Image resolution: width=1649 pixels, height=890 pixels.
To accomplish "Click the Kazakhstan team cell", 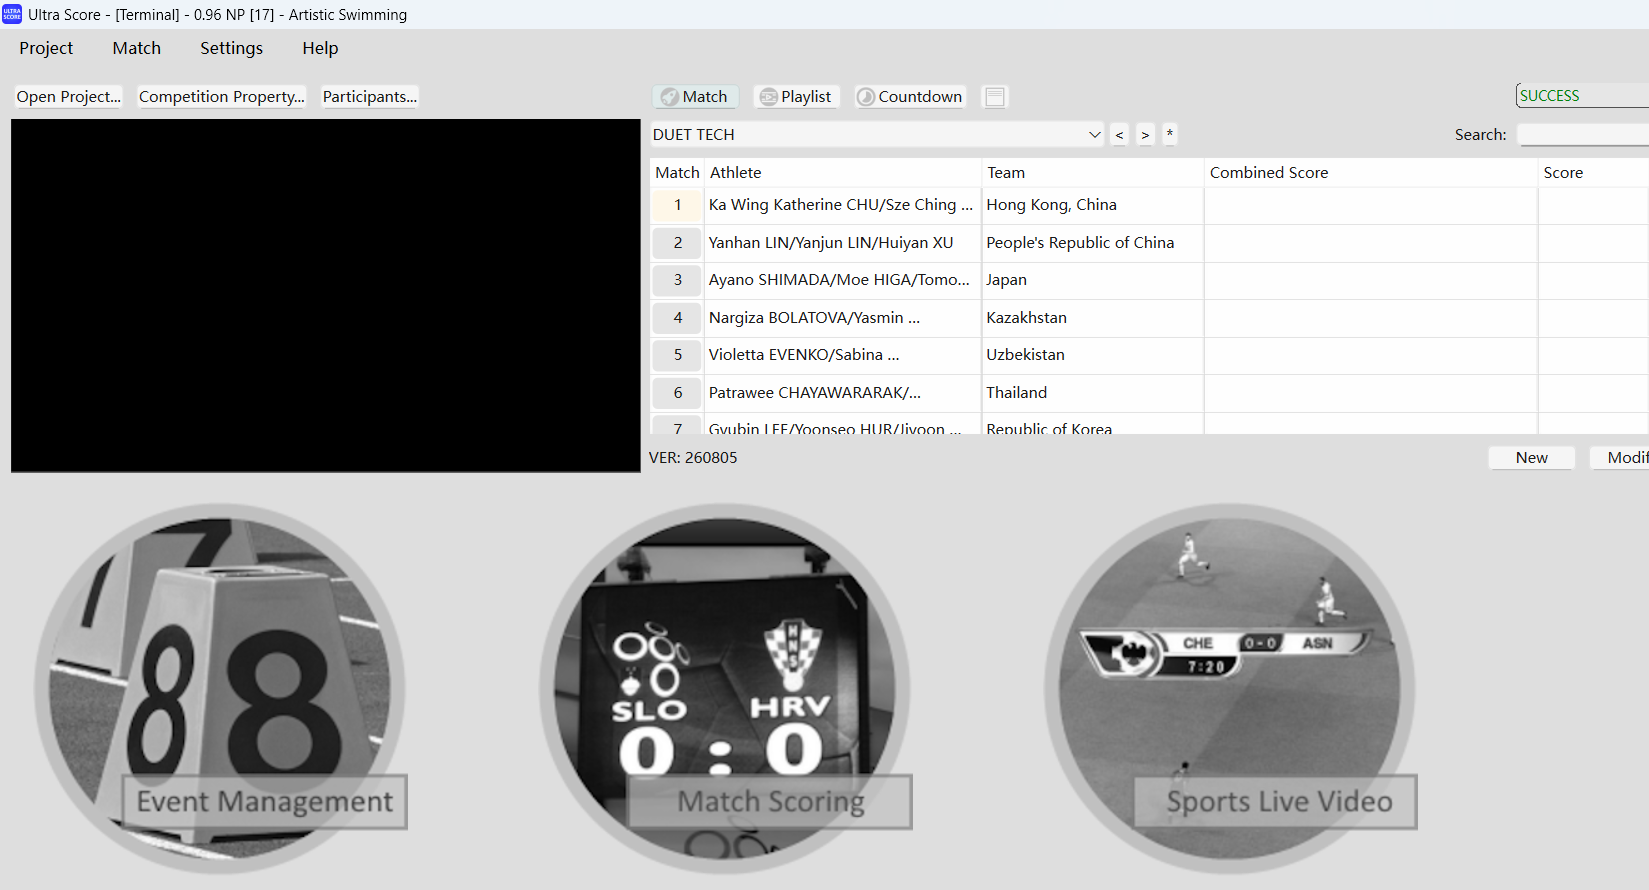I will coord(1092,318).
